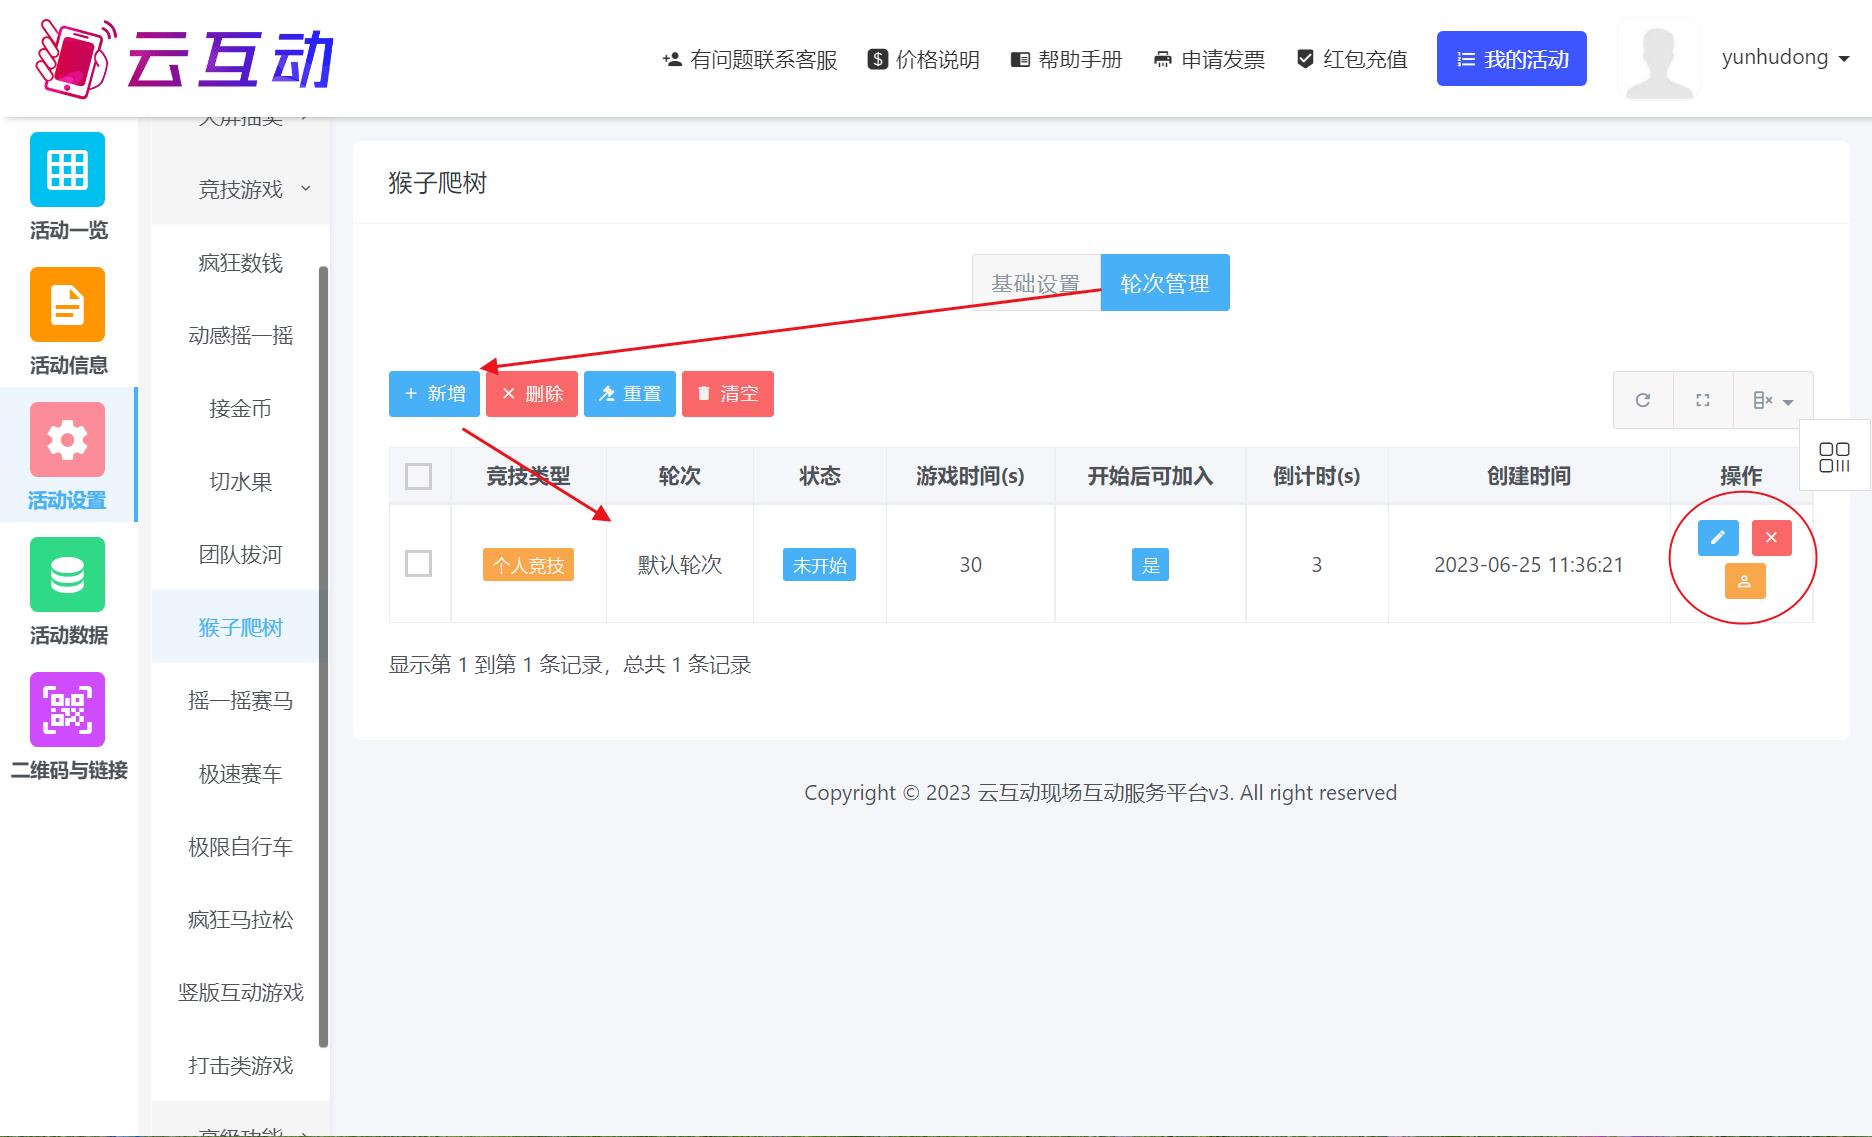Select 极限自行车 game in menu
1872x1137 pixels.
pos(241,847)
